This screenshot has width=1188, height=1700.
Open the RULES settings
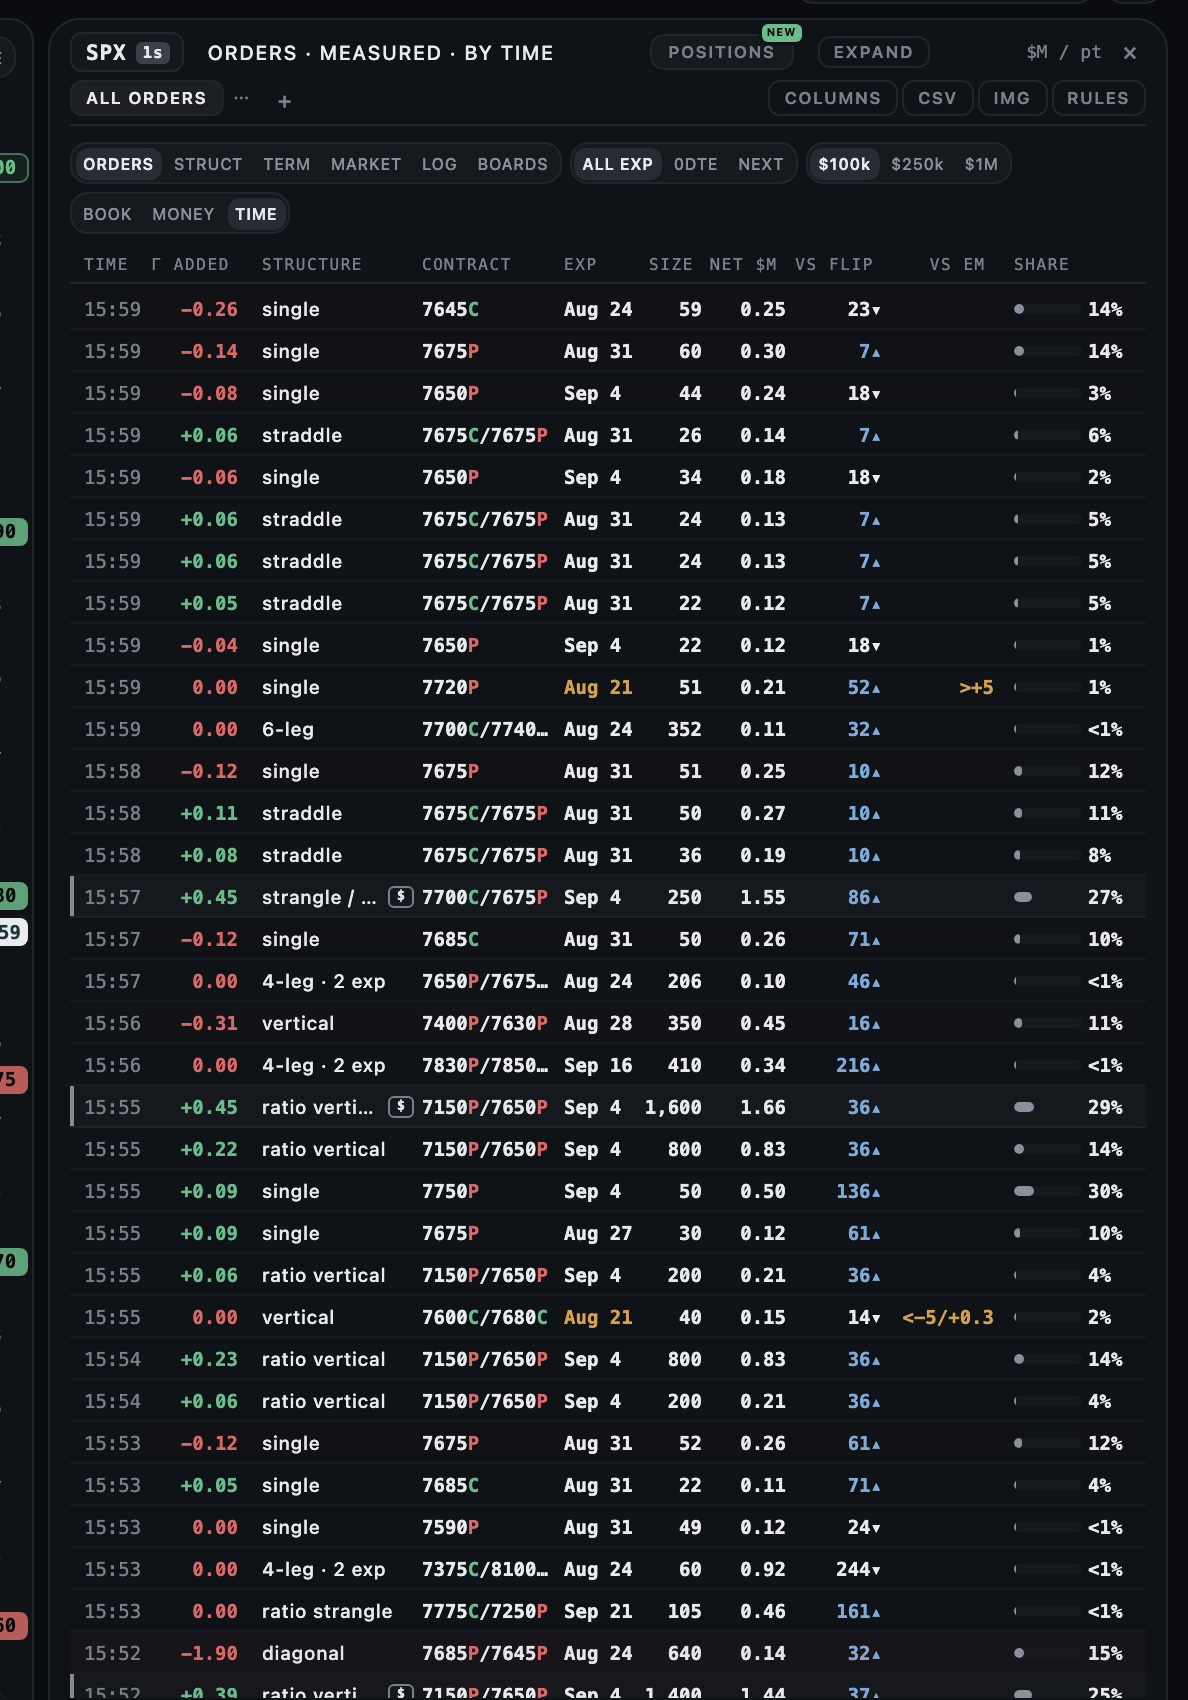pyautogui.click(x=1097, y=98)
